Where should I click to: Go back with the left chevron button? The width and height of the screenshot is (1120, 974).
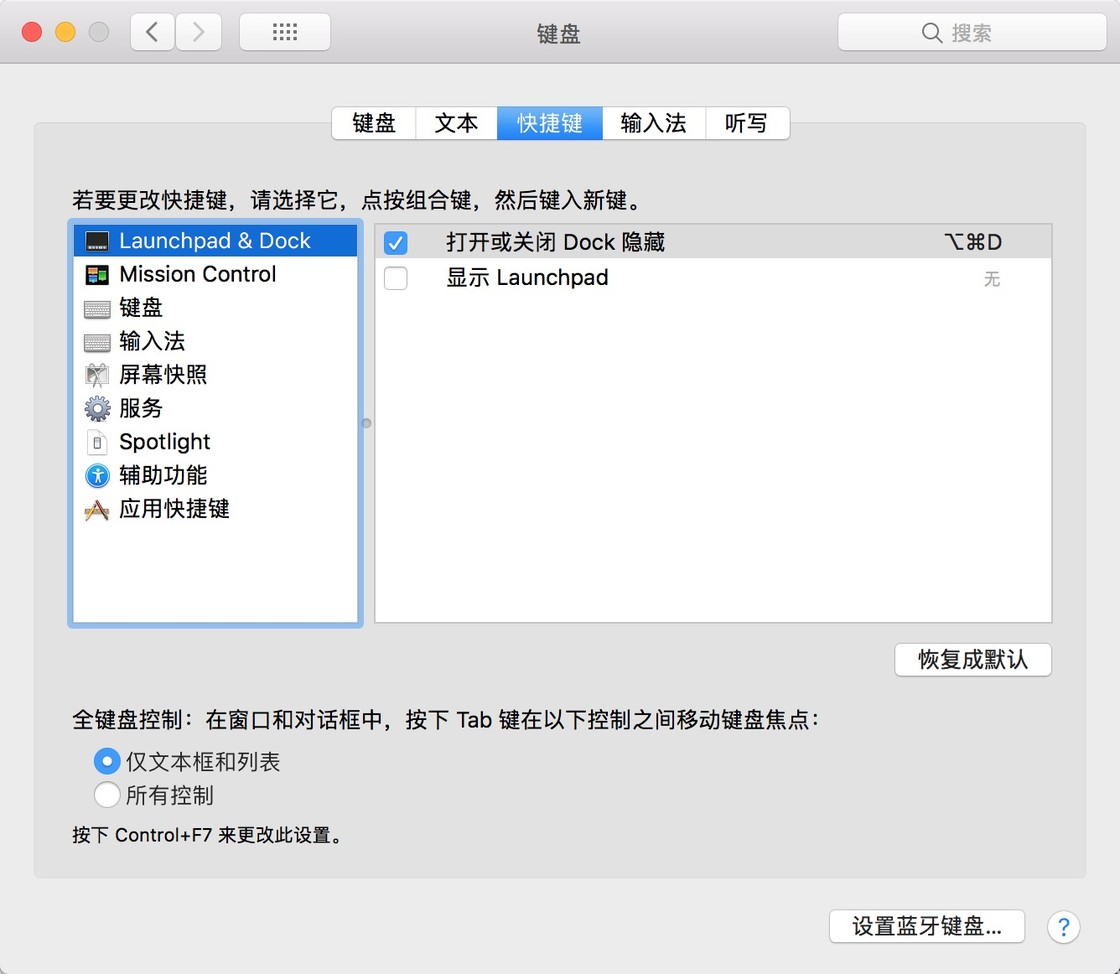[152, 32]
